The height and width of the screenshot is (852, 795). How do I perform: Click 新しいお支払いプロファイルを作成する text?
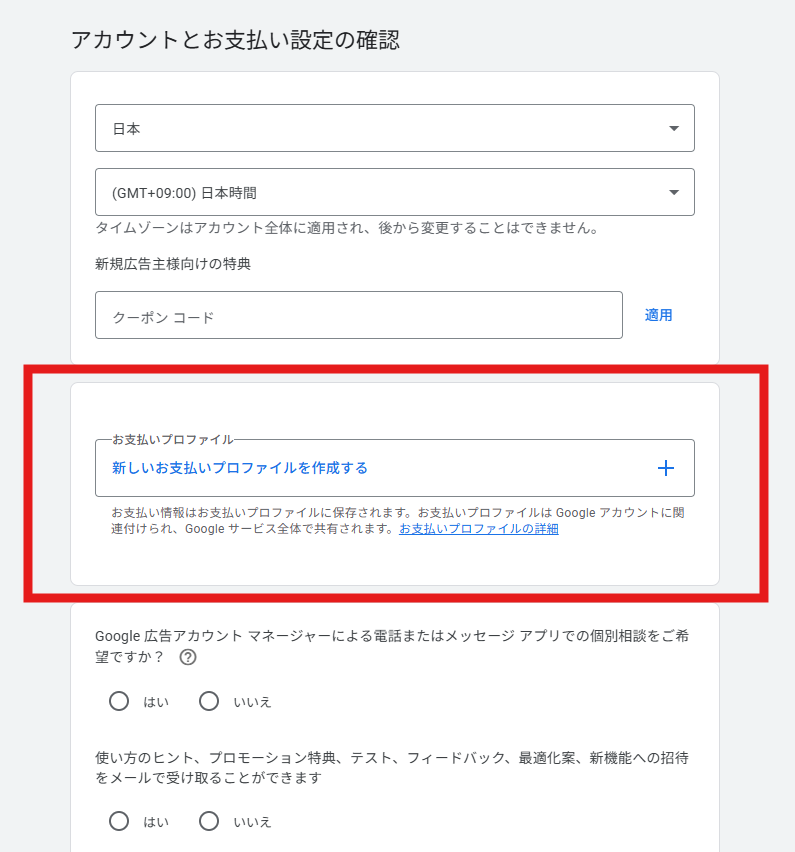240,468
